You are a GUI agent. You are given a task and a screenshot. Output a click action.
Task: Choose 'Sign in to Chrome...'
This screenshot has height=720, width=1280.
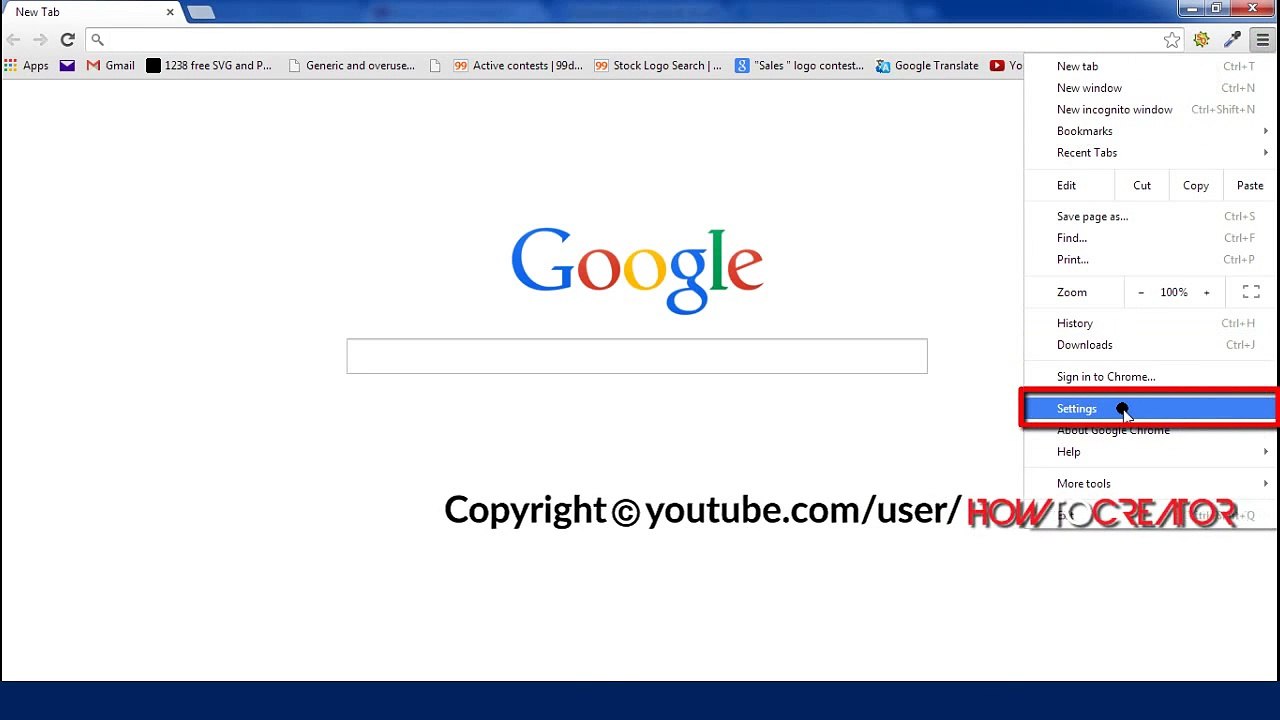click(x=1151, y=377)
